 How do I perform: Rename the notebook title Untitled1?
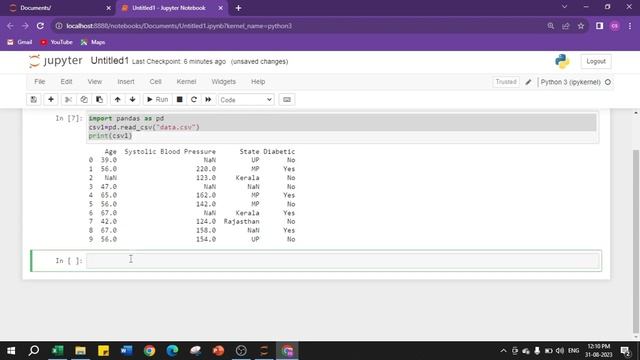point(109,61)
